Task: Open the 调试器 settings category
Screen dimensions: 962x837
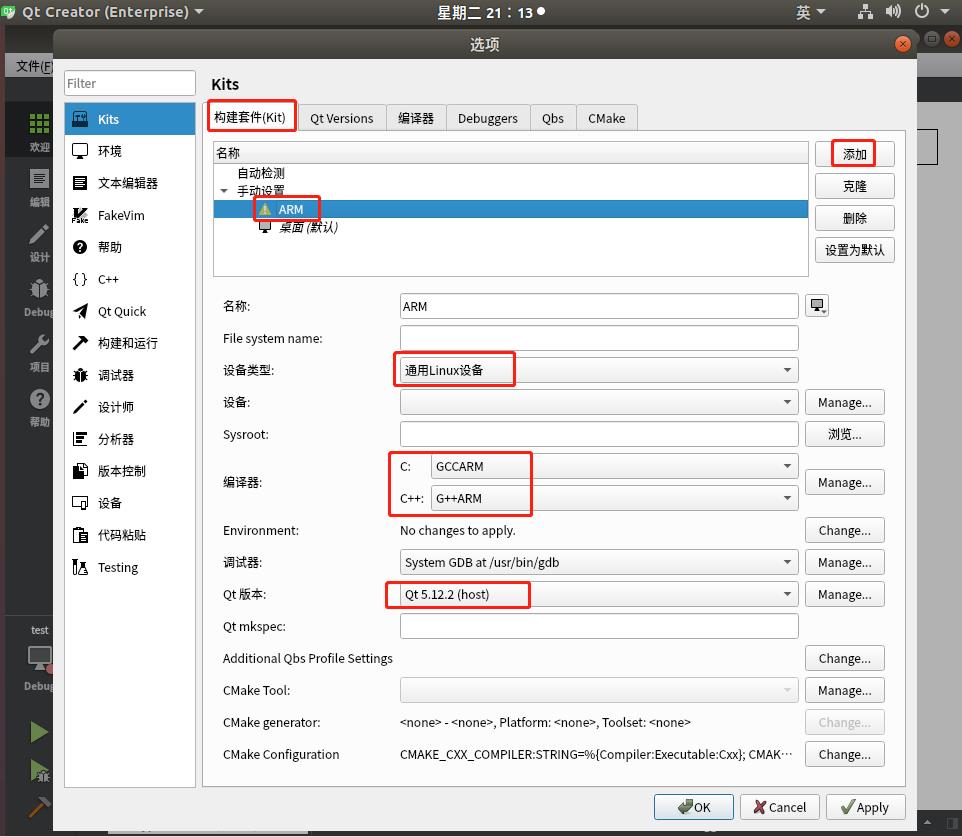Action: [x=129, y=375]
